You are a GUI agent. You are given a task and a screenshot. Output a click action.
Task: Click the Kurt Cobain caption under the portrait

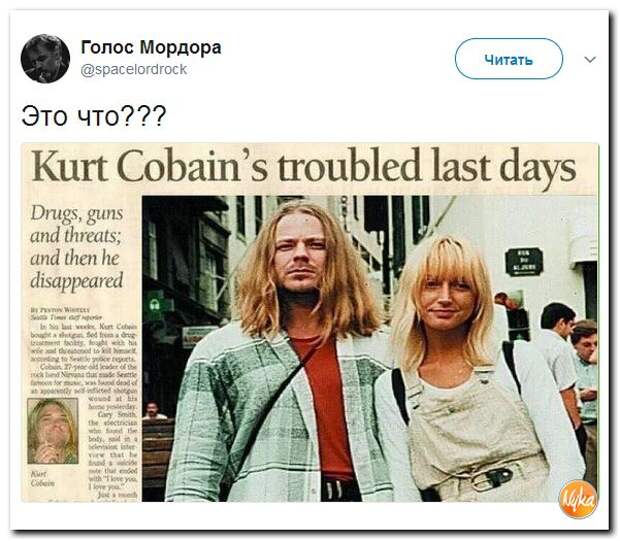point(40,478)
